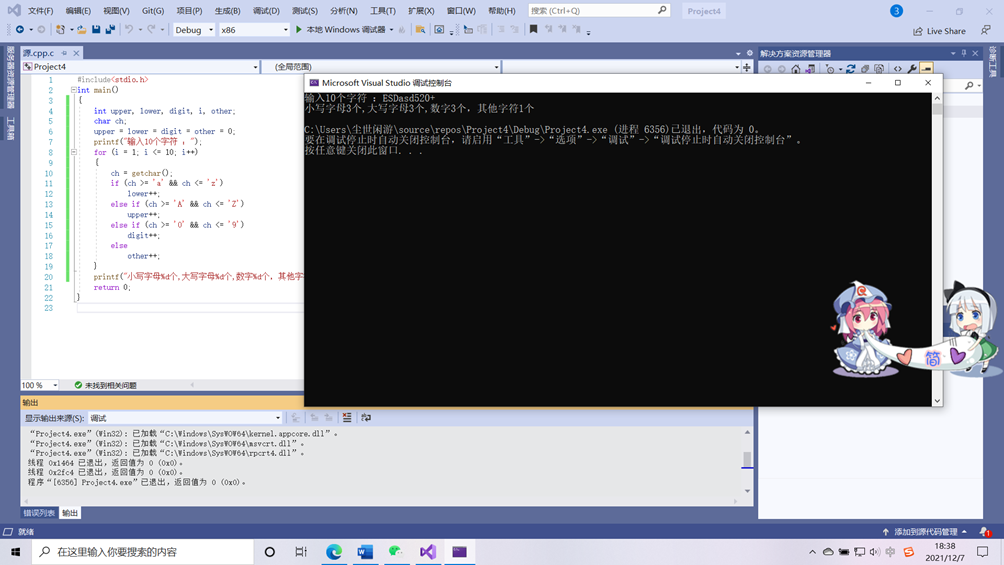The image size is (1004, 565).
Task: Open the Git(G) menu
Action: pyautogui.click(x=152, y=11)
